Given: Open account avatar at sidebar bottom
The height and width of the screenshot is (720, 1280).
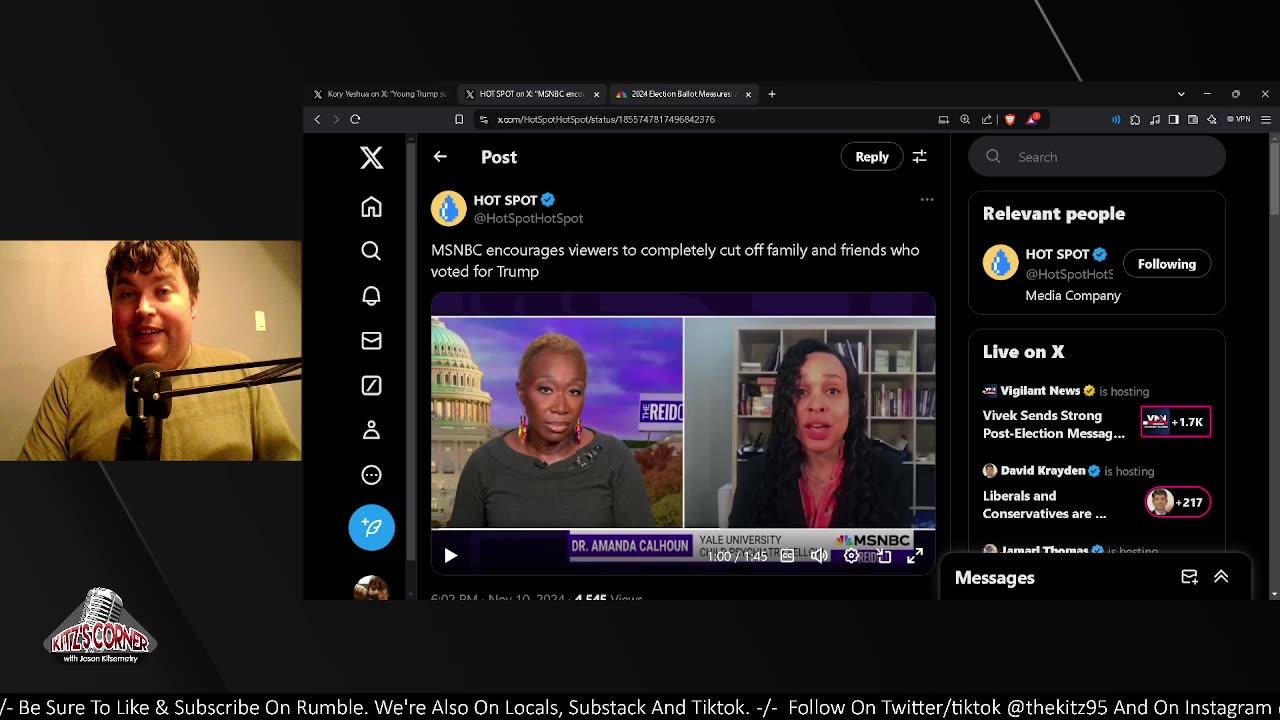Looking at the screenshot, I should click(x=371, y=588).
